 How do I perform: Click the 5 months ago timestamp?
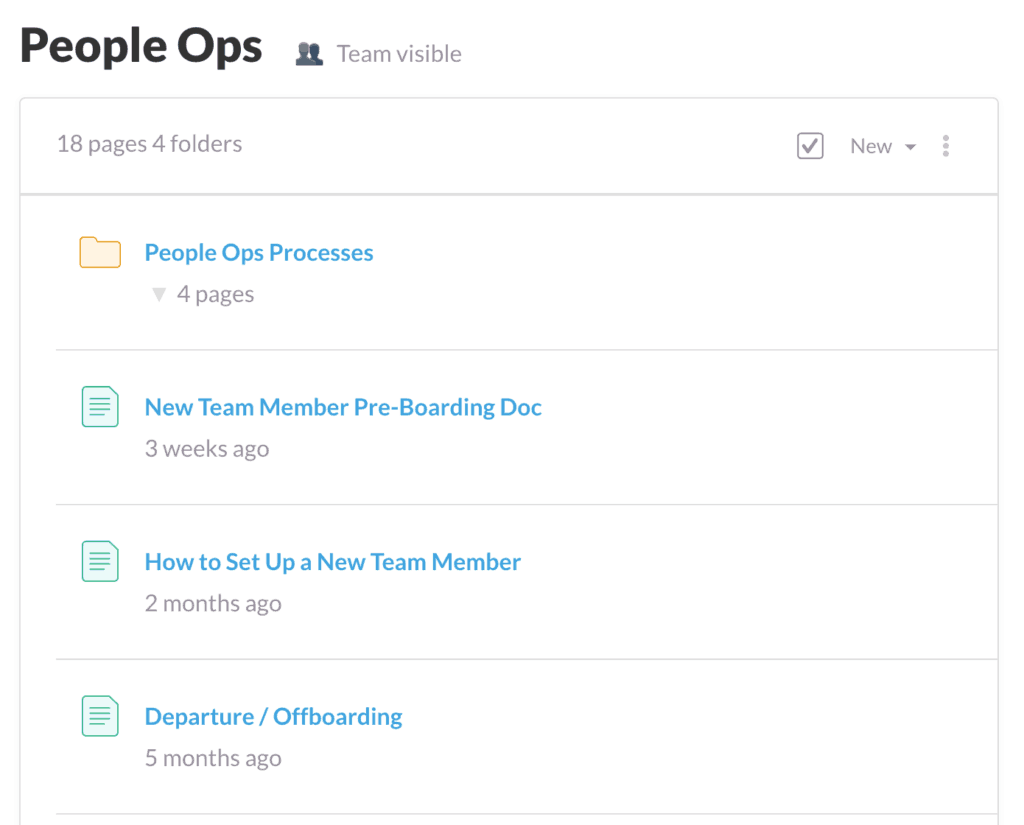pyautogui.click(x=213, y=758)
